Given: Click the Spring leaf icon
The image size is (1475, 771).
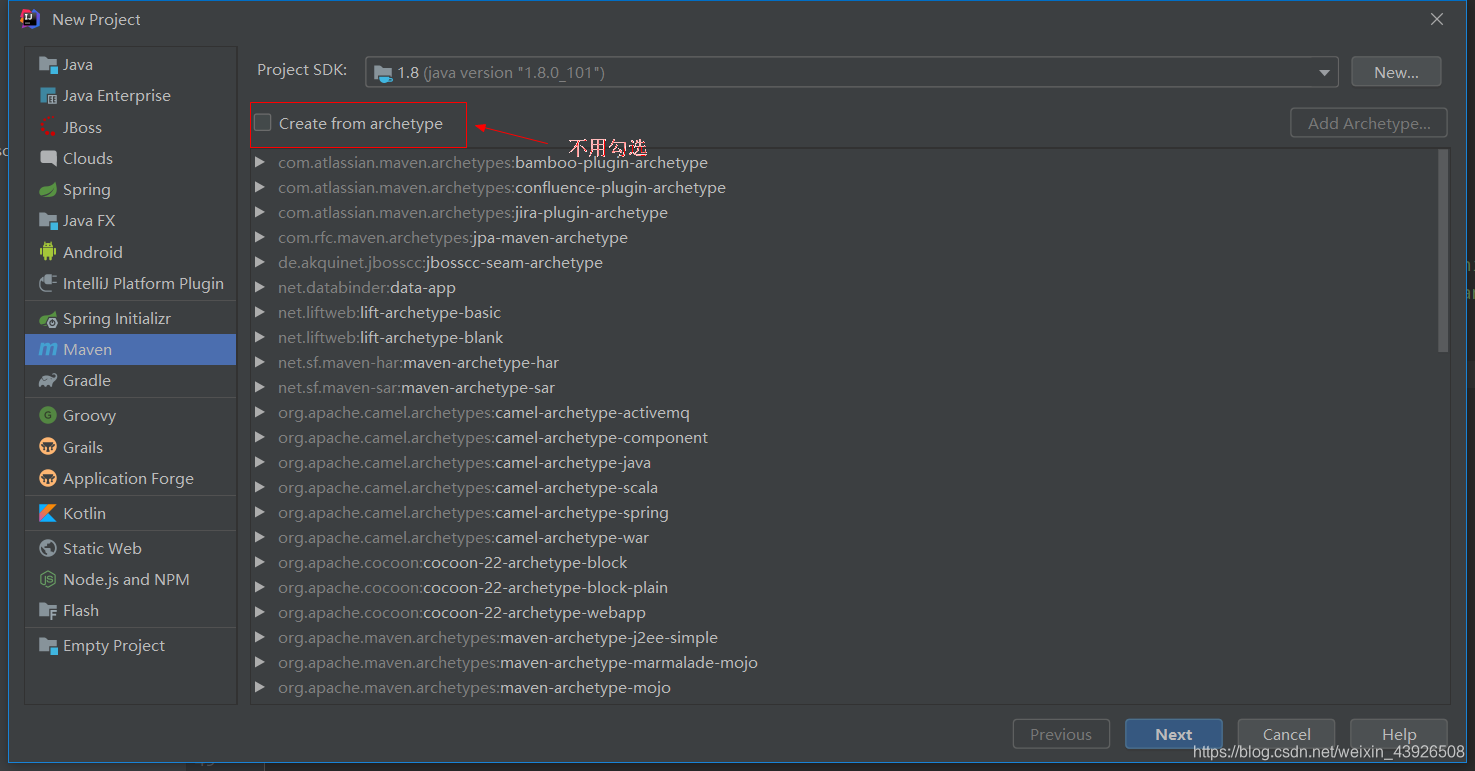Looking at the screenshot, I should (48, 190).
